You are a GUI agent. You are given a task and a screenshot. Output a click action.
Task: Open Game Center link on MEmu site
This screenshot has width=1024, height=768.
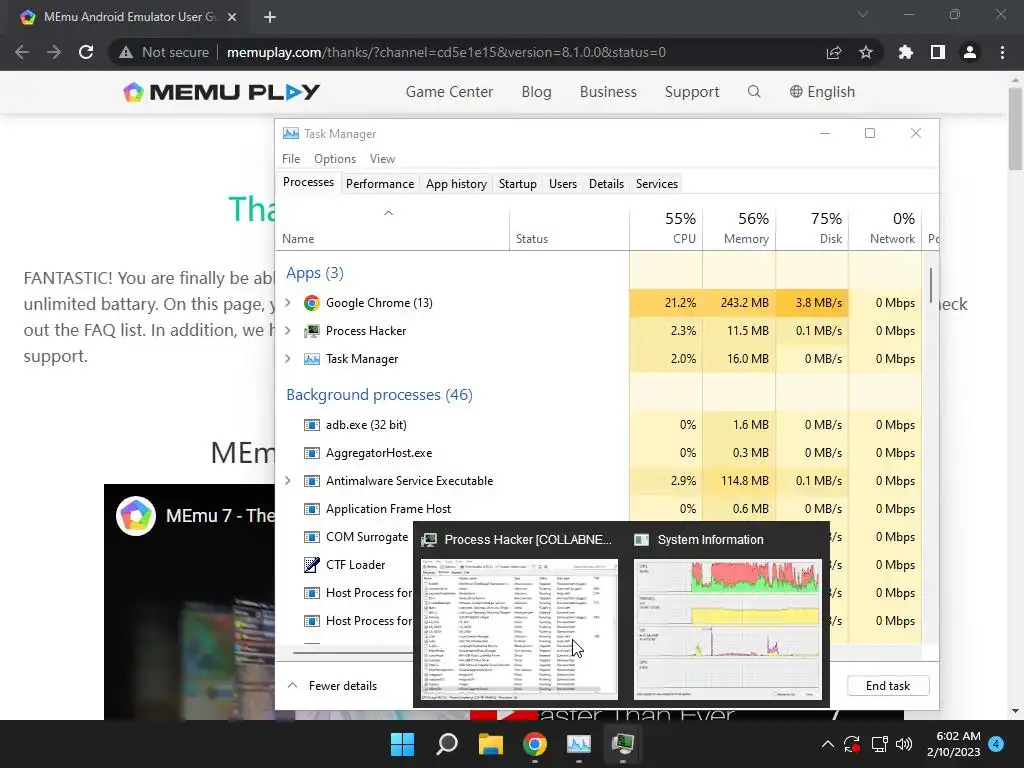coord(449,92)
